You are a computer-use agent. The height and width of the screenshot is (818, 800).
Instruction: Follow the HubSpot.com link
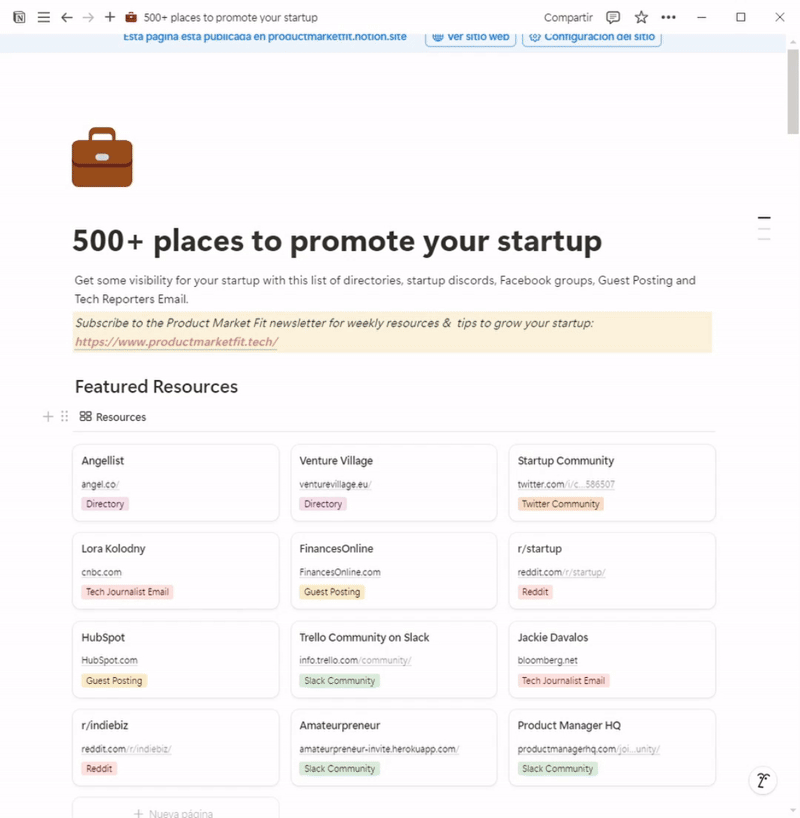[109, 660]
